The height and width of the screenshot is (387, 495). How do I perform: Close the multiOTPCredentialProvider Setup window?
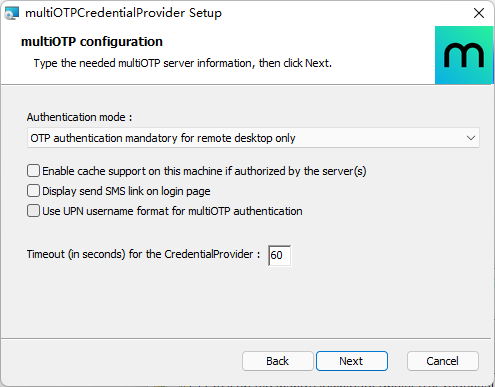coord(479,13)
